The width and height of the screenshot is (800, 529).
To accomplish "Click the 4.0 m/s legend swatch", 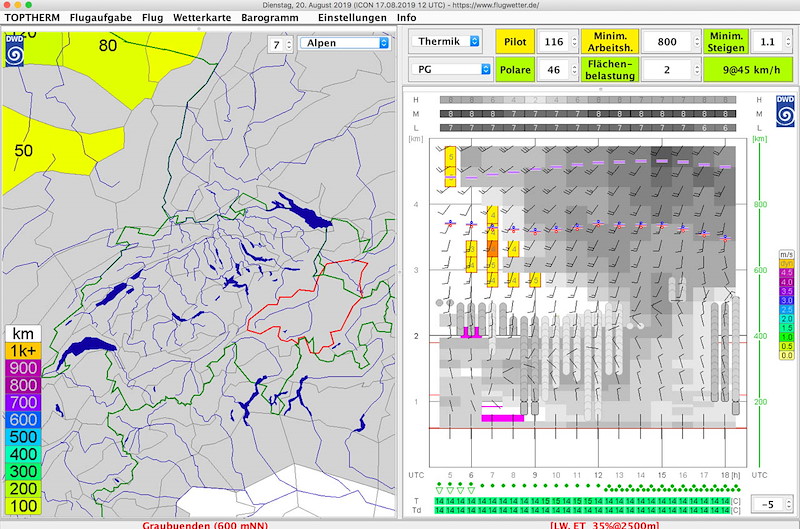I will (x=786, y=282).
